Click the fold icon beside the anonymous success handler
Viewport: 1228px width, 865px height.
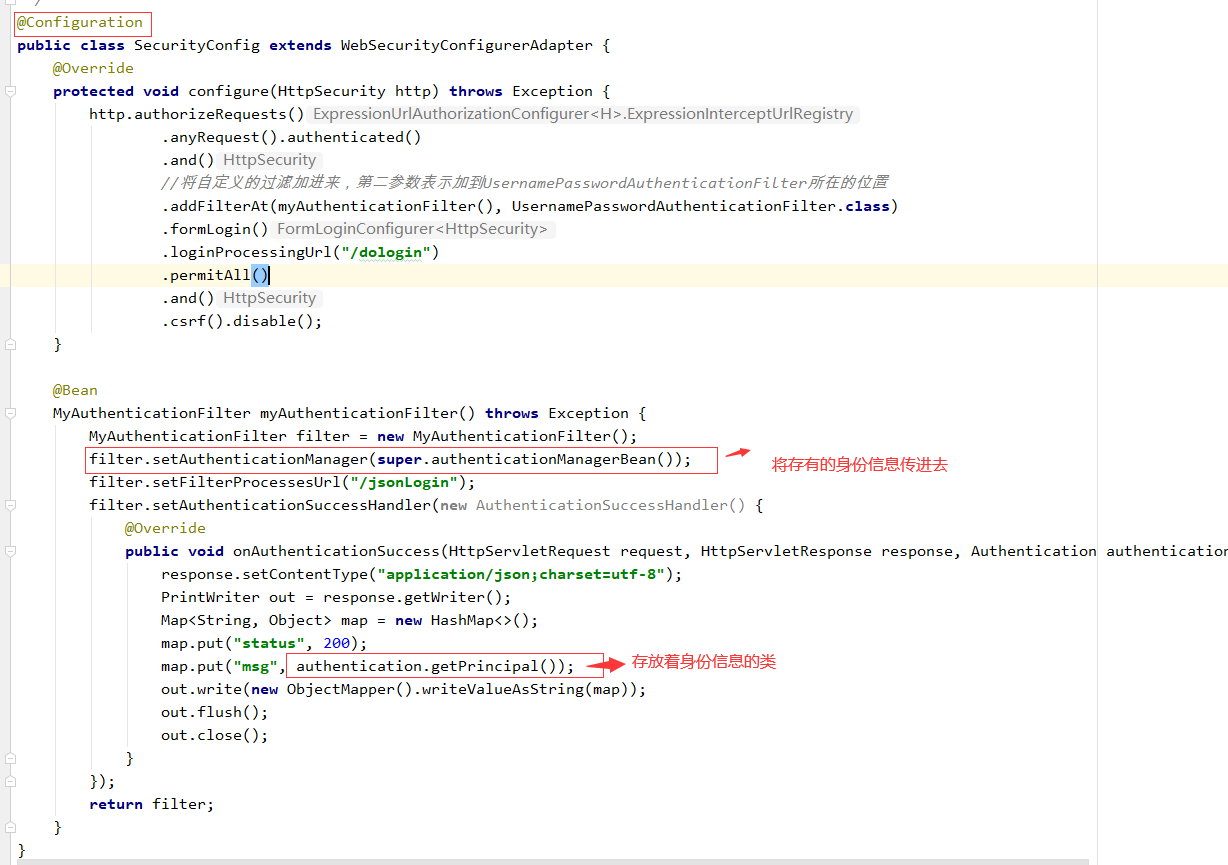(x=10, y=505)
